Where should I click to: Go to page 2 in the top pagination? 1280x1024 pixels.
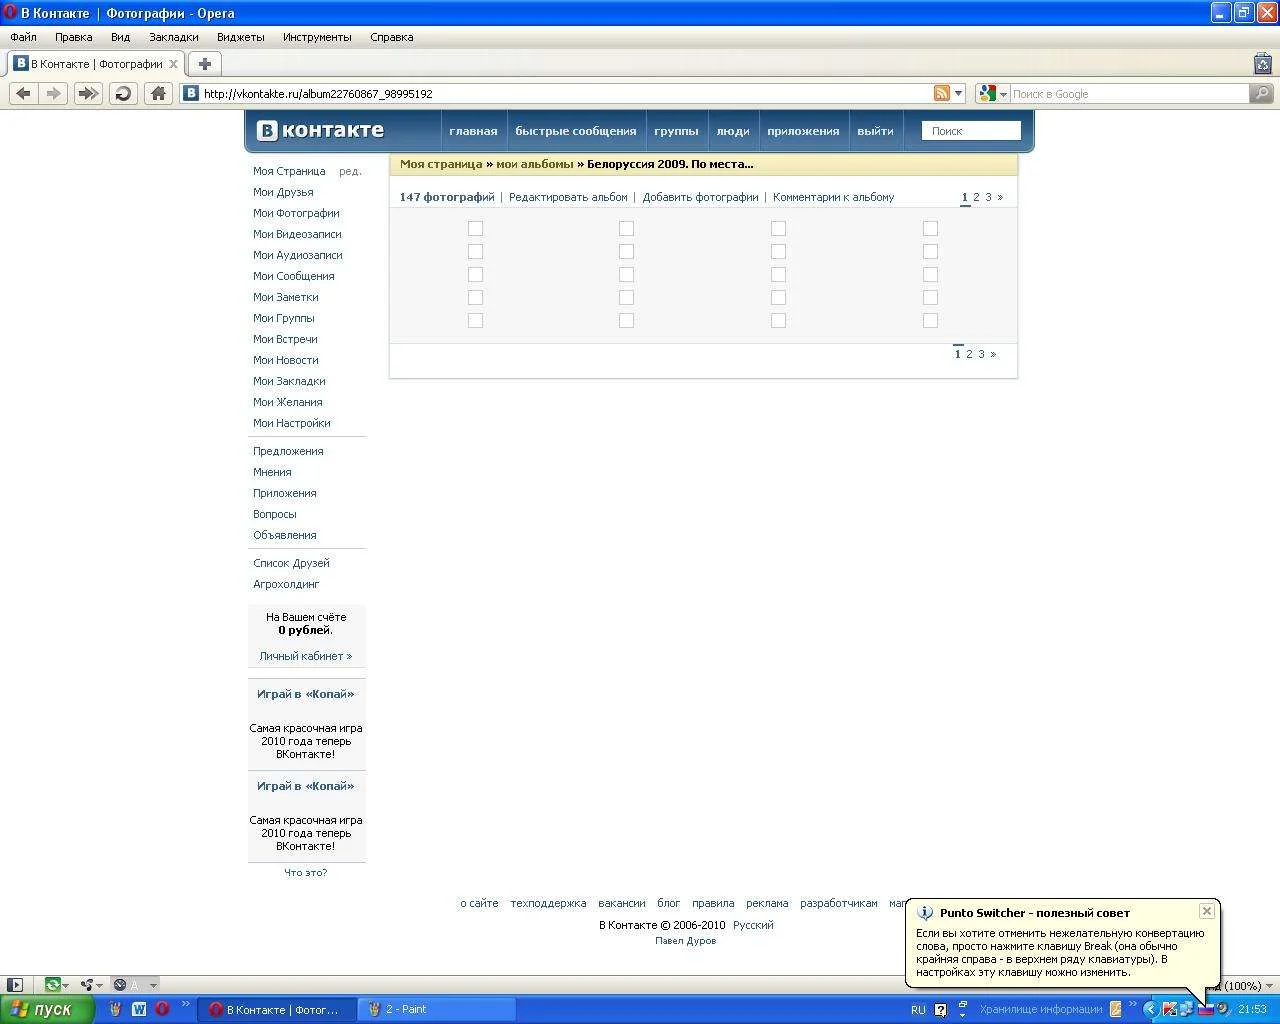976,197
